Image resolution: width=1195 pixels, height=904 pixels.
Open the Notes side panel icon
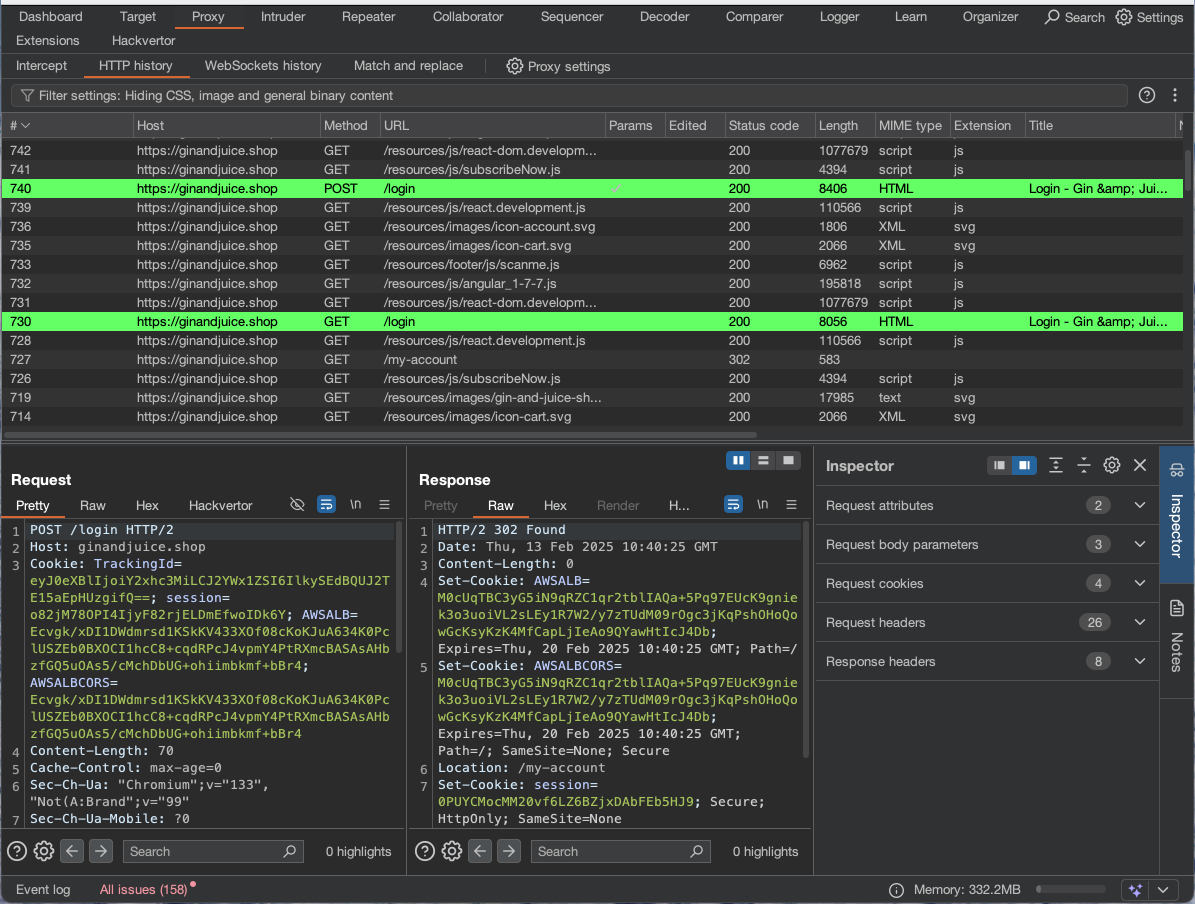[1176, 608]
